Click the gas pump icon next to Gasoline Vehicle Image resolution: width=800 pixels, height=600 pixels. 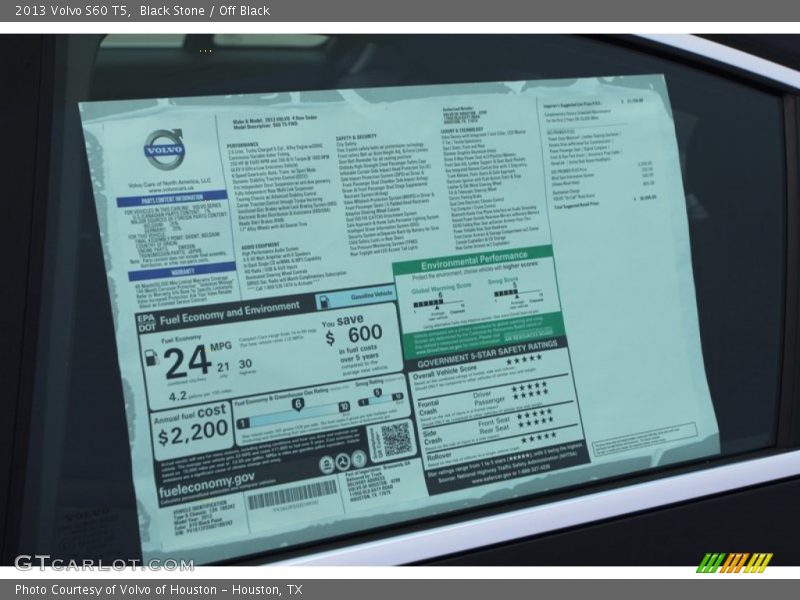click(323, 302)
